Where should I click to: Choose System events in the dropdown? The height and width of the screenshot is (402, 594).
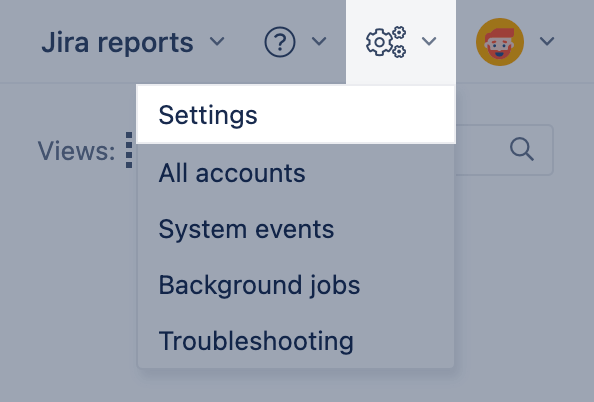[296, 229]
